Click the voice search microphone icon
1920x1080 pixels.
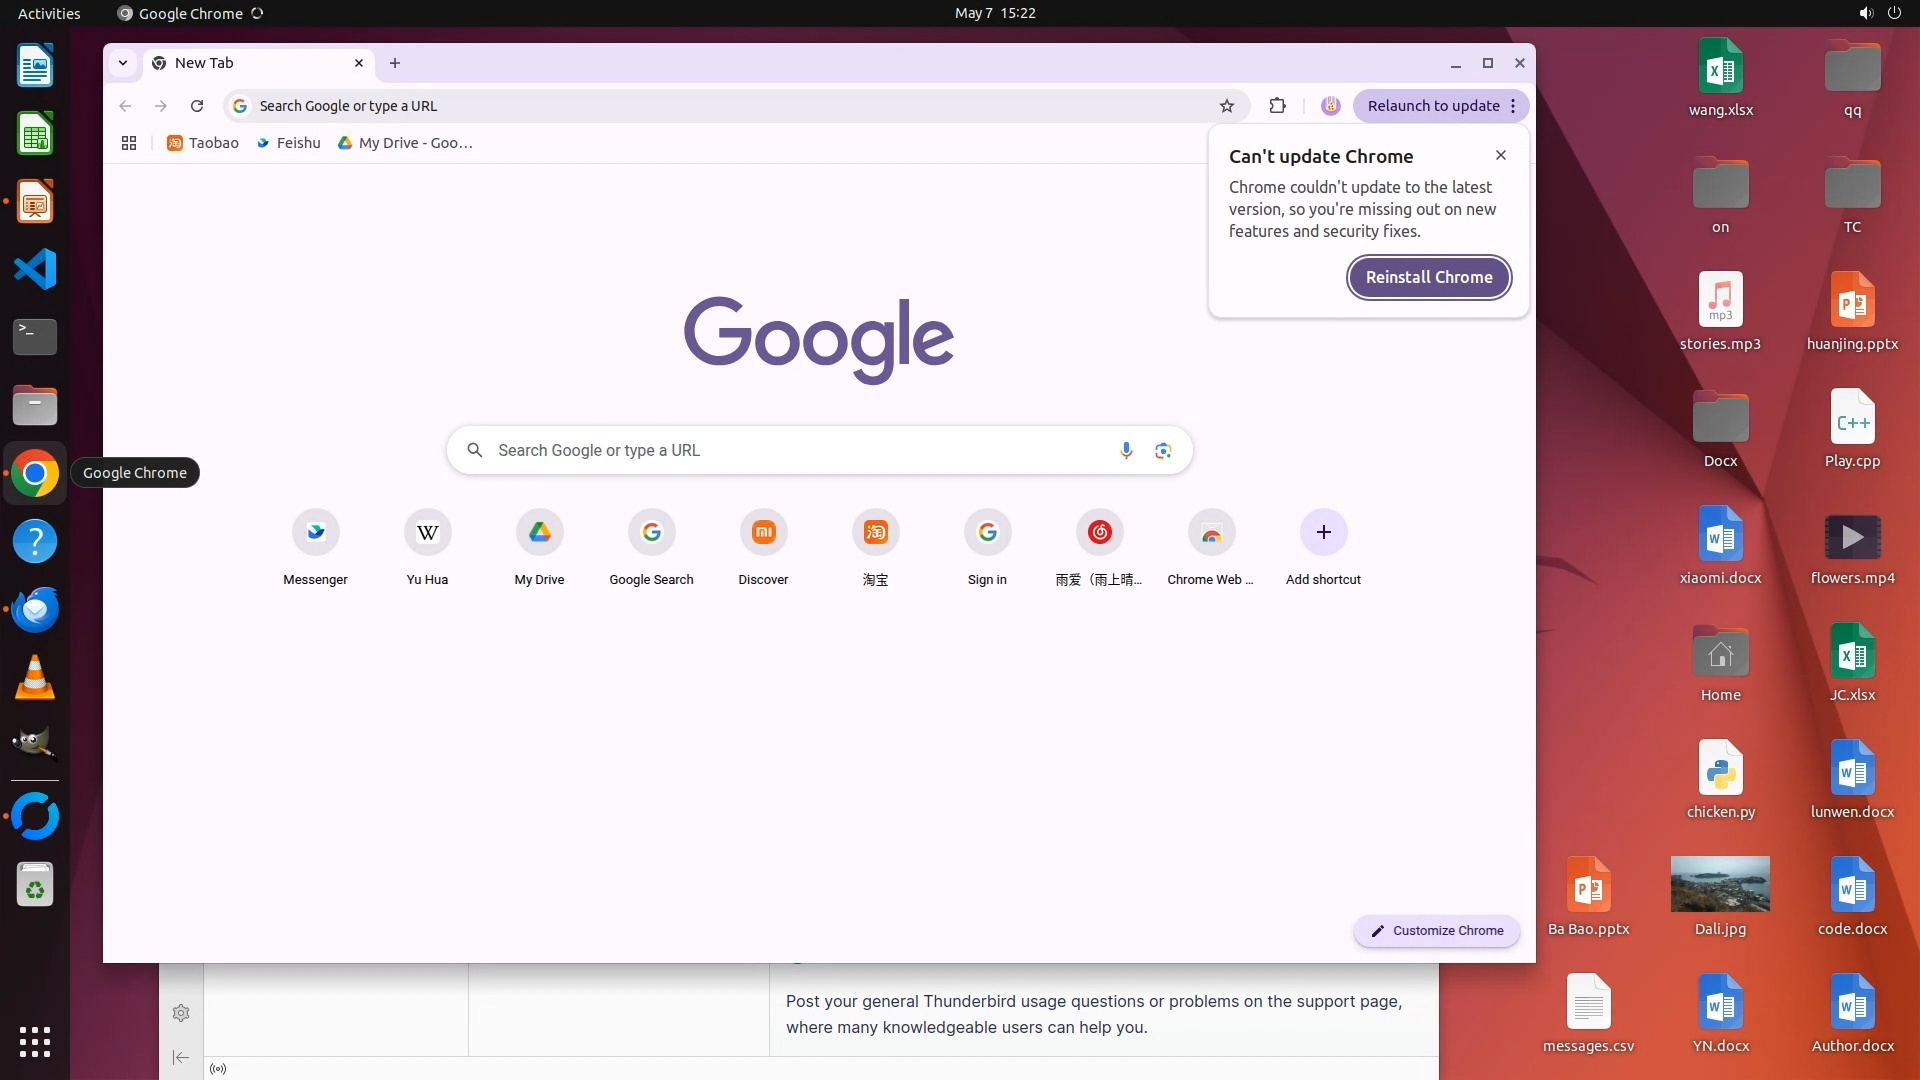1126,451
